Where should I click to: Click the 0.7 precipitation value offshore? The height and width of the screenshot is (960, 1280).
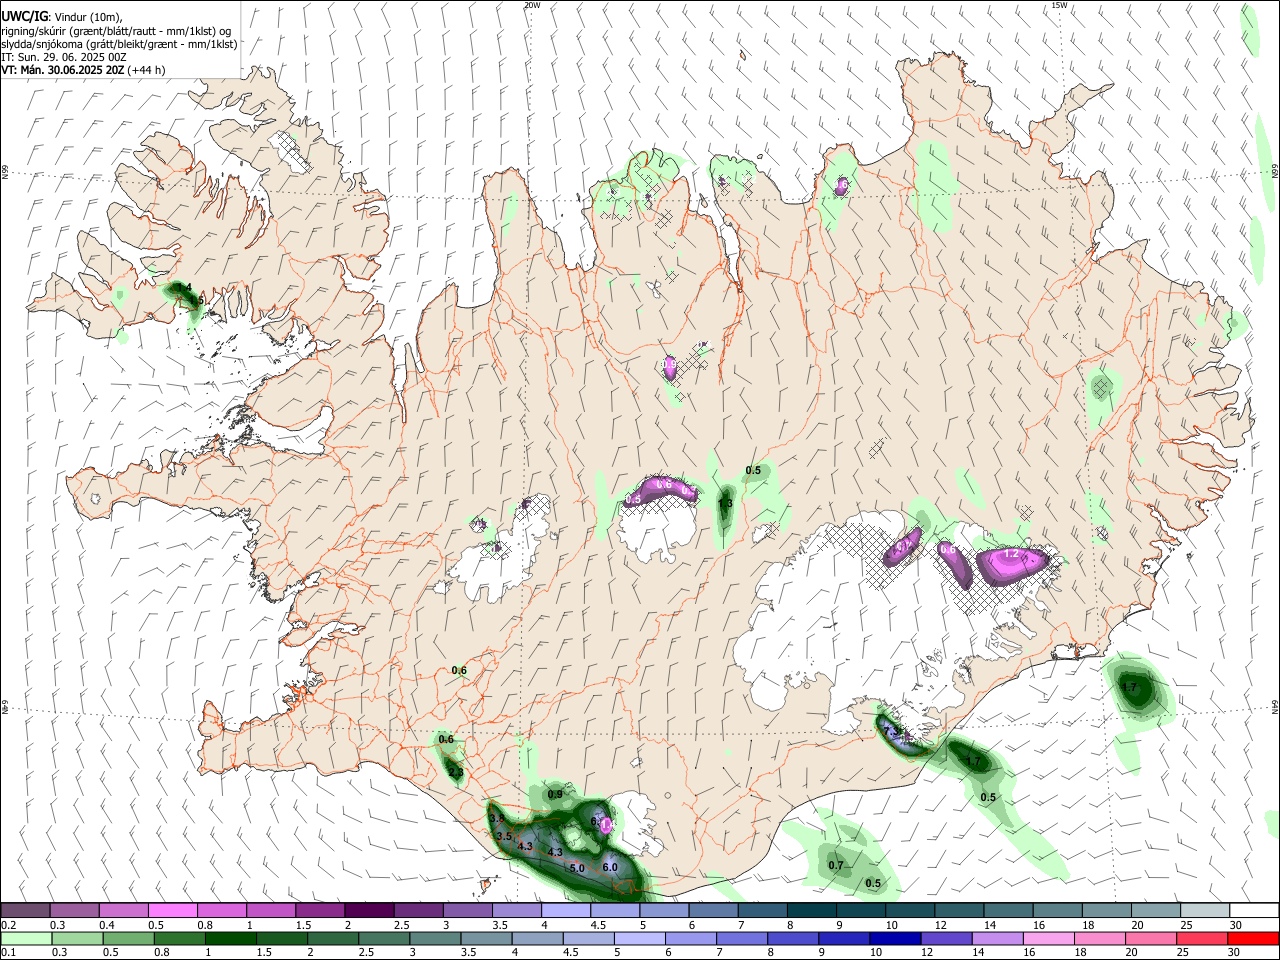[x=836, y=865]
